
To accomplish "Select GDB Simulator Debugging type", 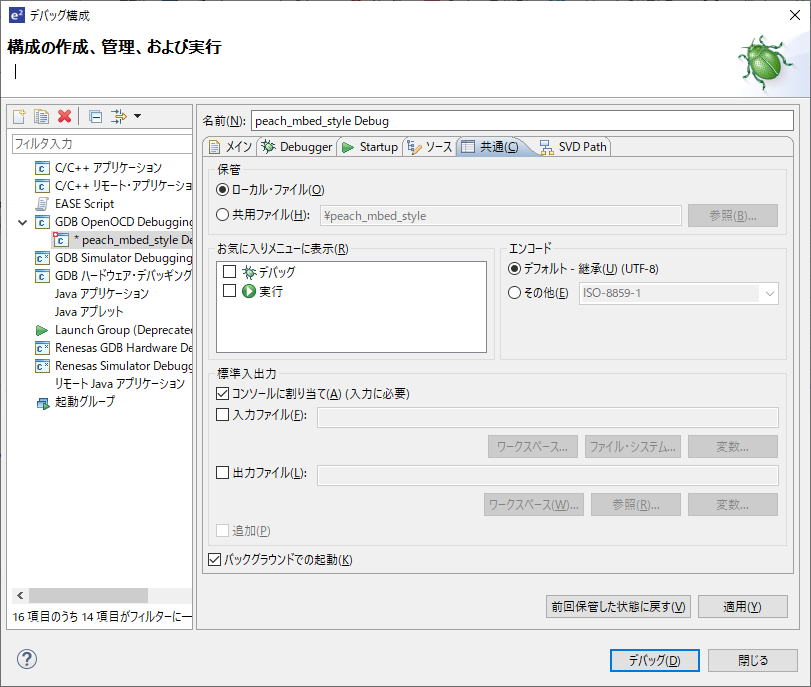I will point(113,258).
